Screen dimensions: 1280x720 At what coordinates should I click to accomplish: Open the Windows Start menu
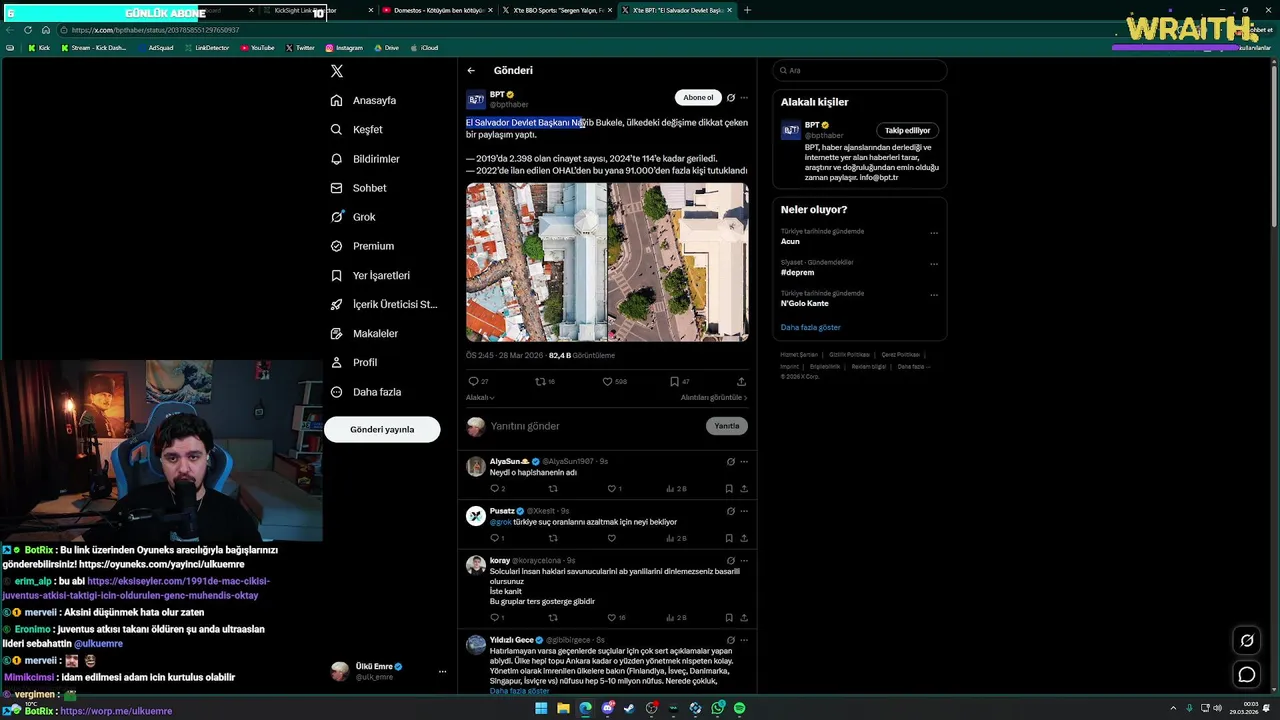click(x=541, y=708)
